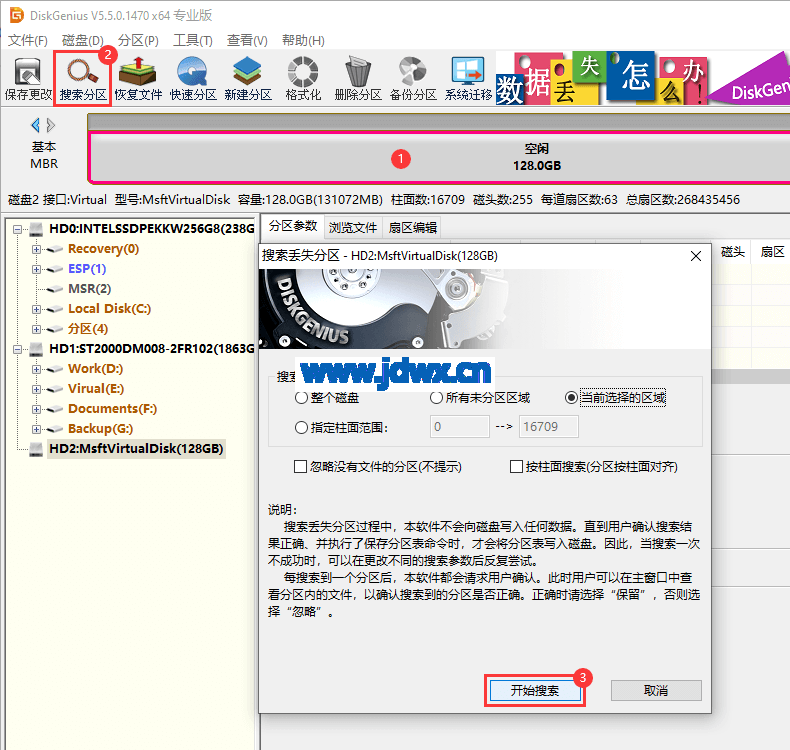Tick the 按柱面搜索 cylinder alignment checkbox
Viewport: 790px width, 750px height.
pyautogui.click(x=516, y=467)
